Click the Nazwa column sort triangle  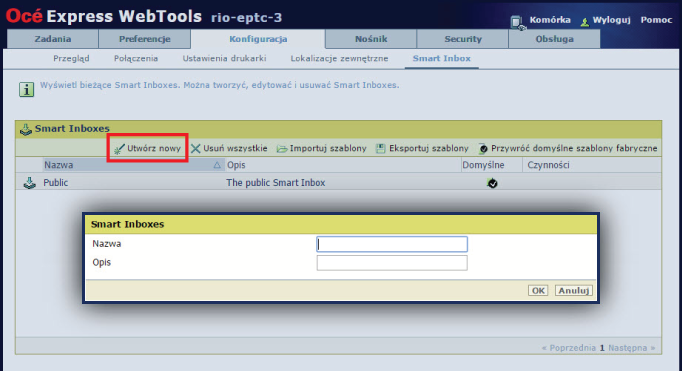pyautogui.click(x=217, y=165)
